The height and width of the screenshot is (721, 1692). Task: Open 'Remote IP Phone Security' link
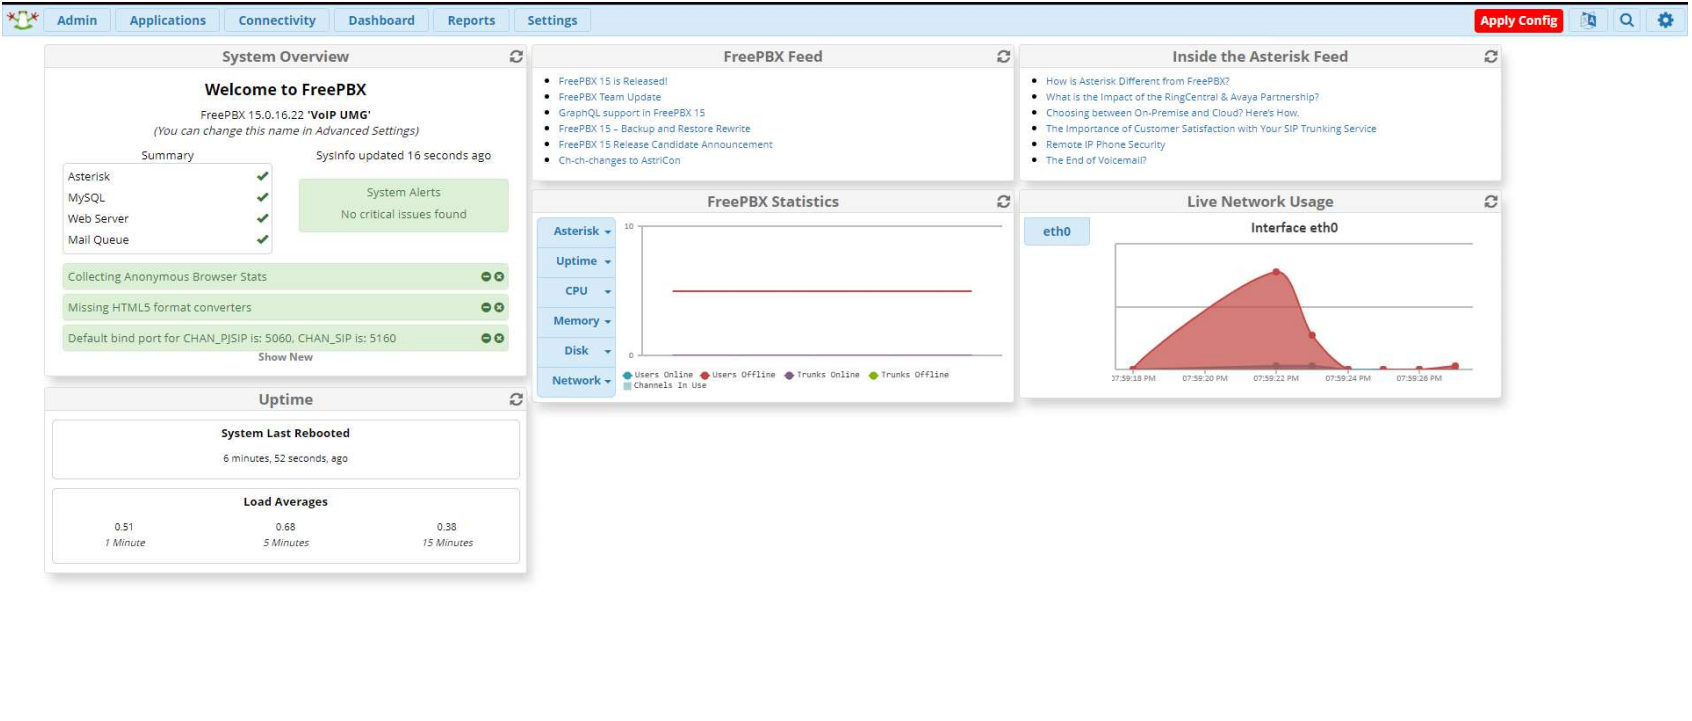point(1105,145)
